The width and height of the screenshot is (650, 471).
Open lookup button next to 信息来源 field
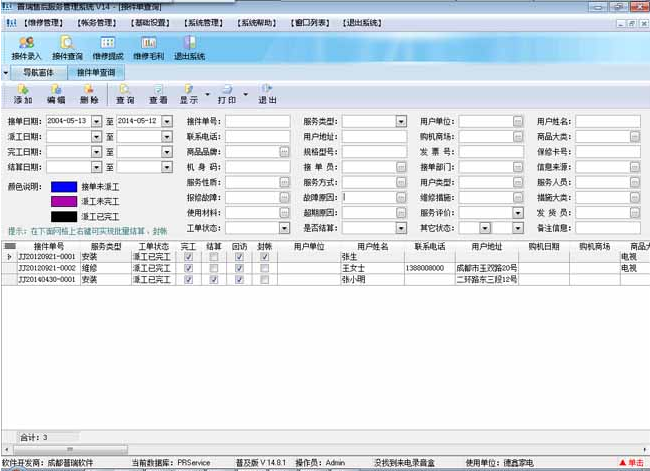point(635,167)
